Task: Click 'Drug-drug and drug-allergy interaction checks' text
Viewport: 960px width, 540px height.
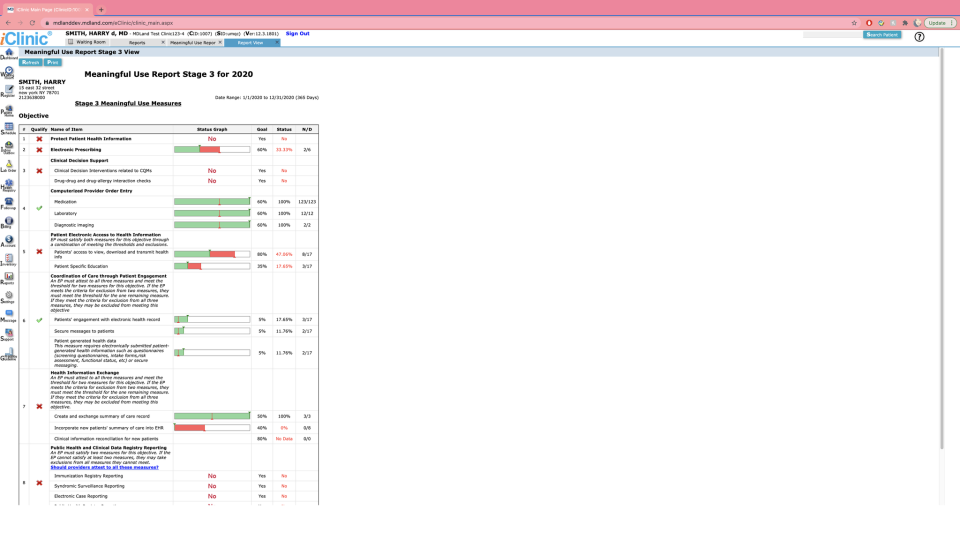Action: pyautogui.click(x=102, y=181)
